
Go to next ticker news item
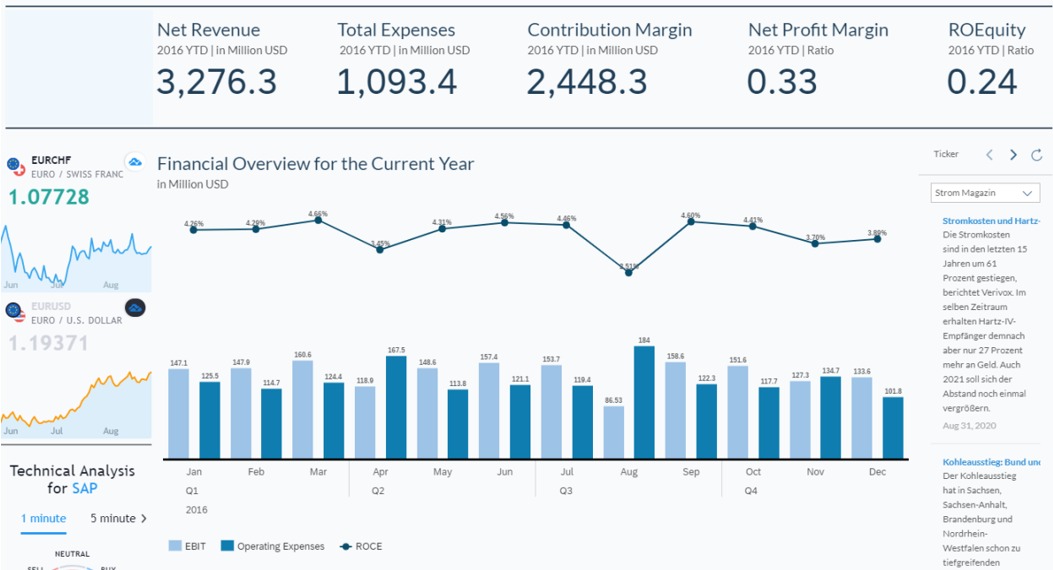click(x=1013, y=155)
